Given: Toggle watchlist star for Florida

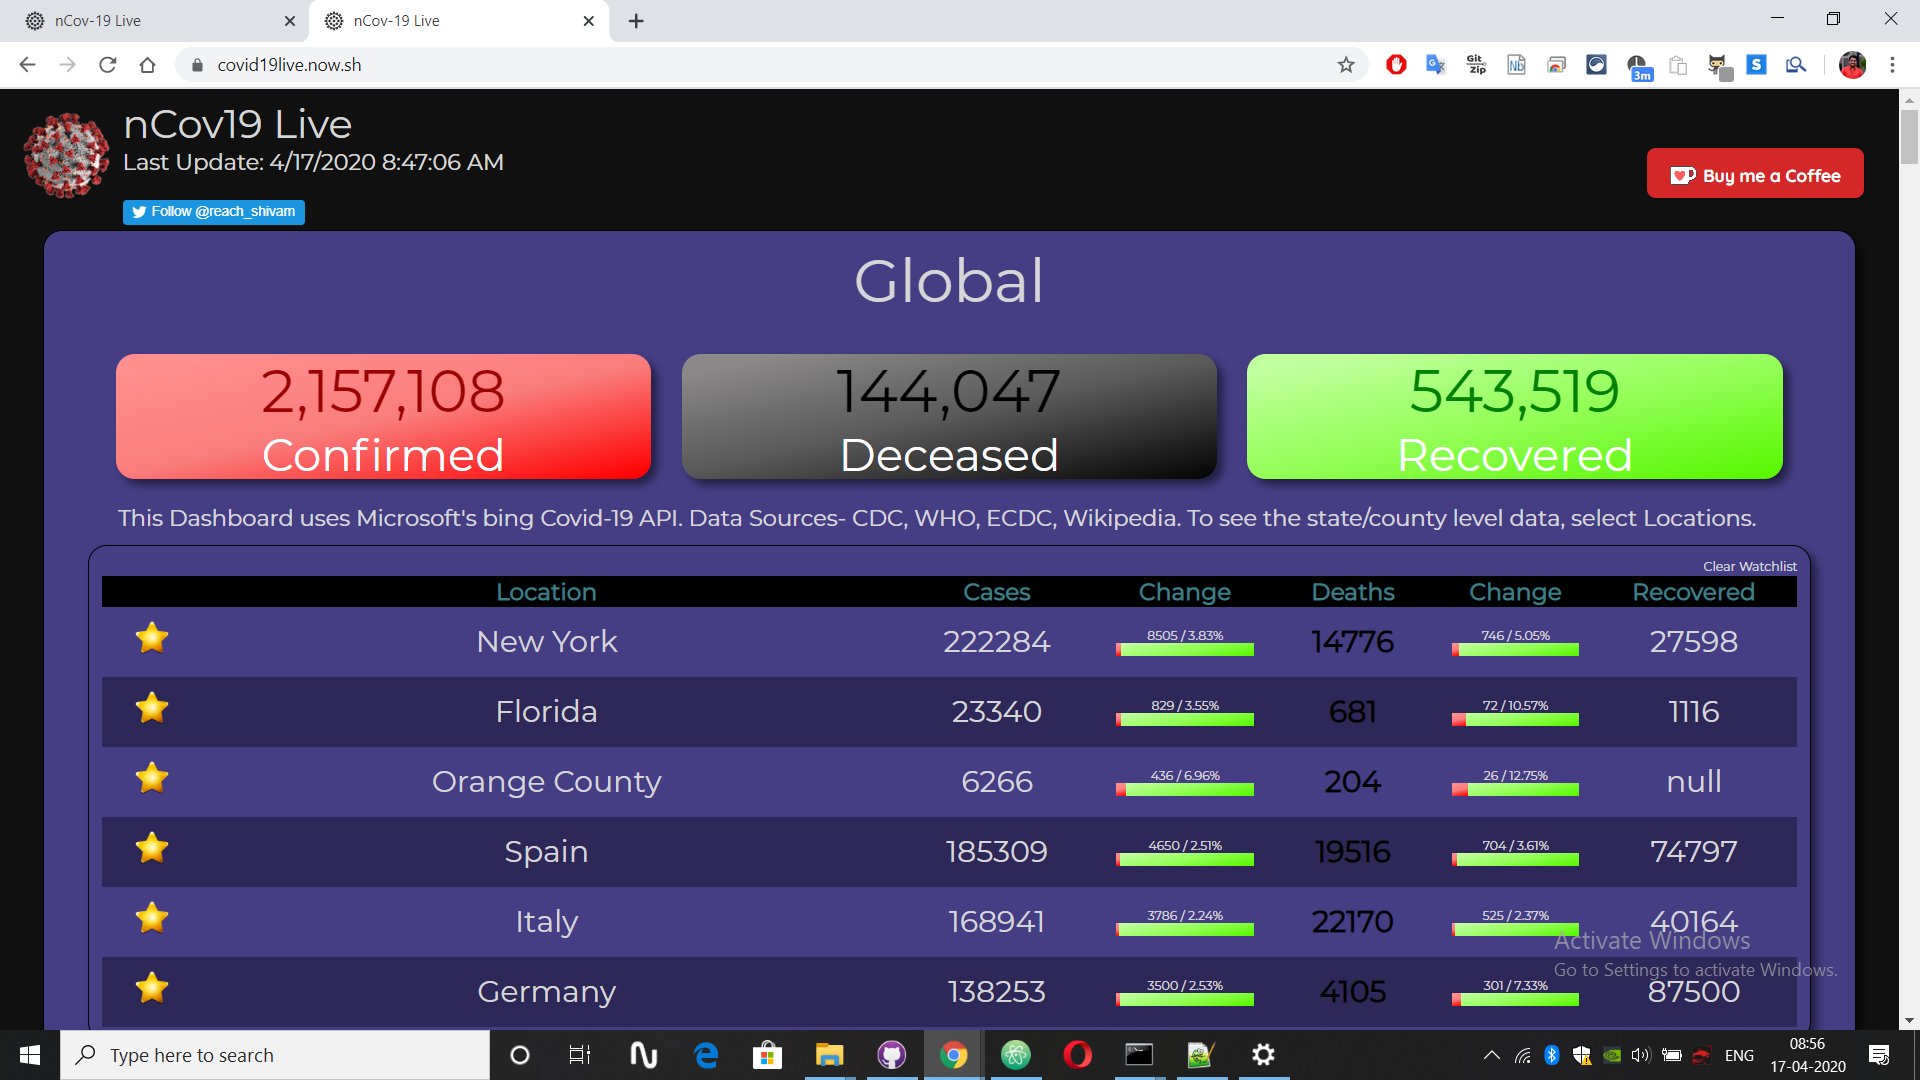Looking at the screenshot, I should pos(152,708).
